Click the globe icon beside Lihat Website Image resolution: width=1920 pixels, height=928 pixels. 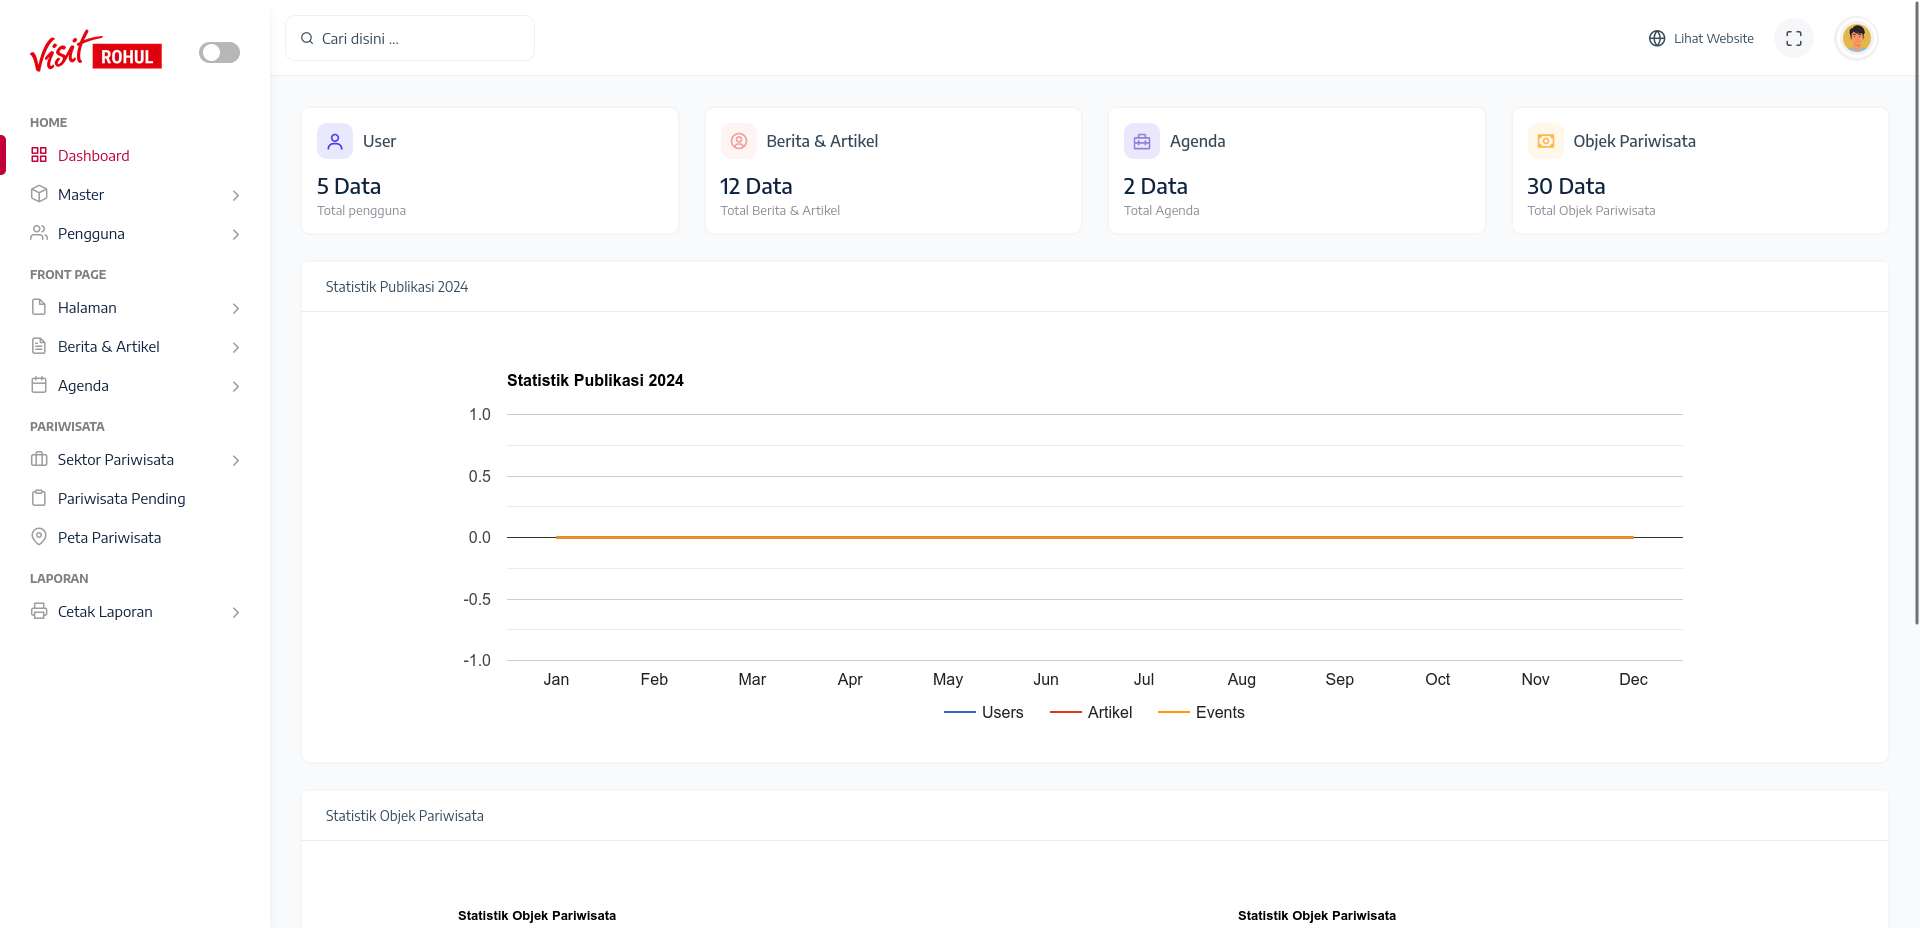pos(1657,39)
